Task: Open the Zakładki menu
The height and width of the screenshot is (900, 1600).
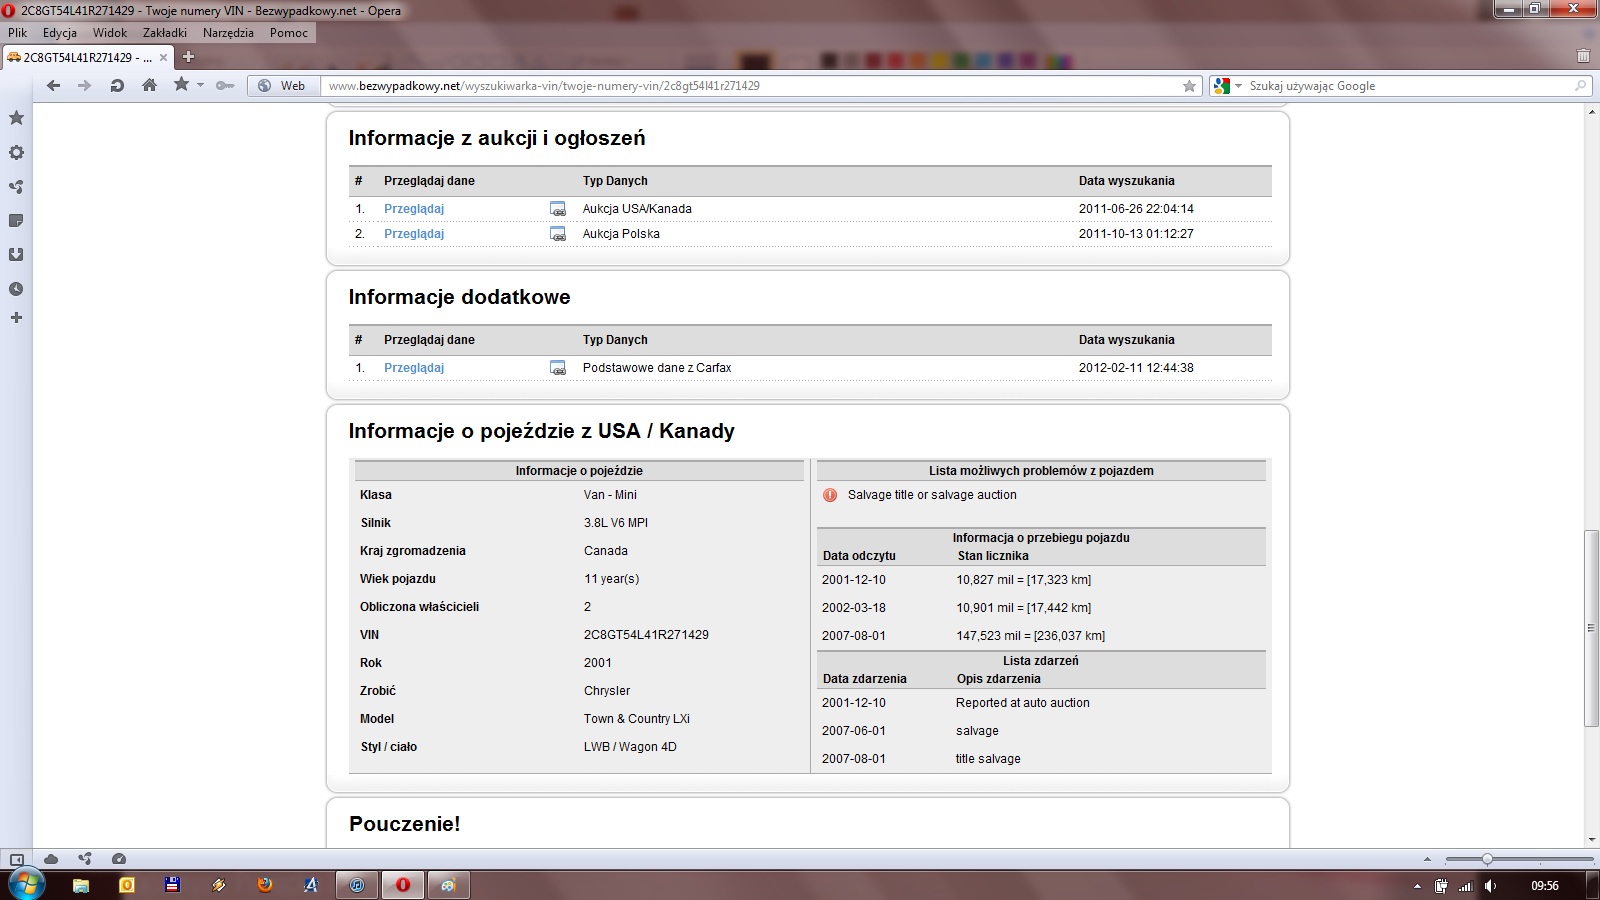Action: 164,33
